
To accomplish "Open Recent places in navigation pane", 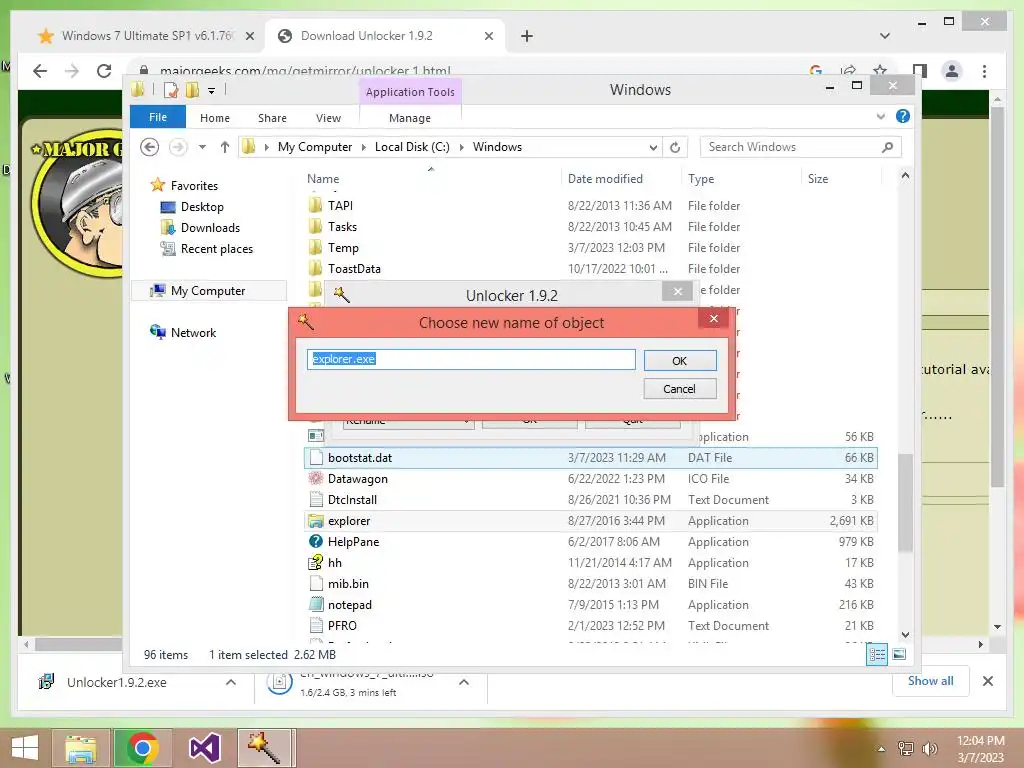I will (217, 249).
